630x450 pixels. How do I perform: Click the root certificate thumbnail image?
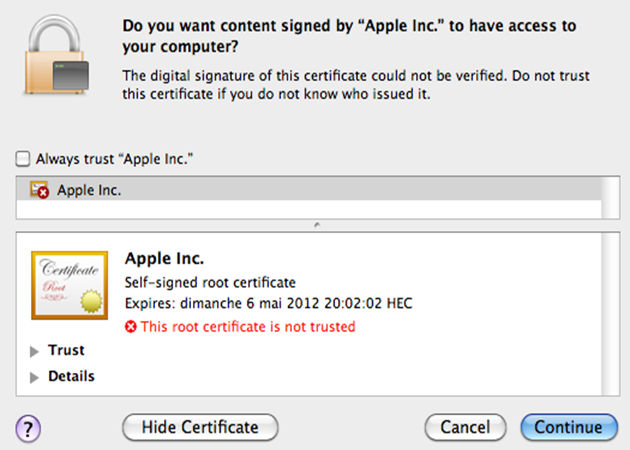click(69, 287)
